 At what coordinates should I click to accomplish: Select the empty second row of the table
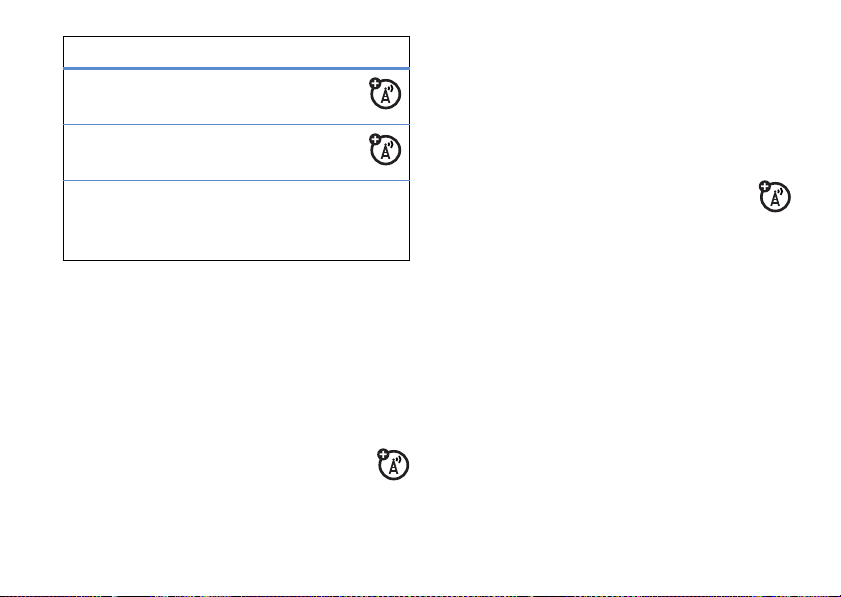point(200,152)
